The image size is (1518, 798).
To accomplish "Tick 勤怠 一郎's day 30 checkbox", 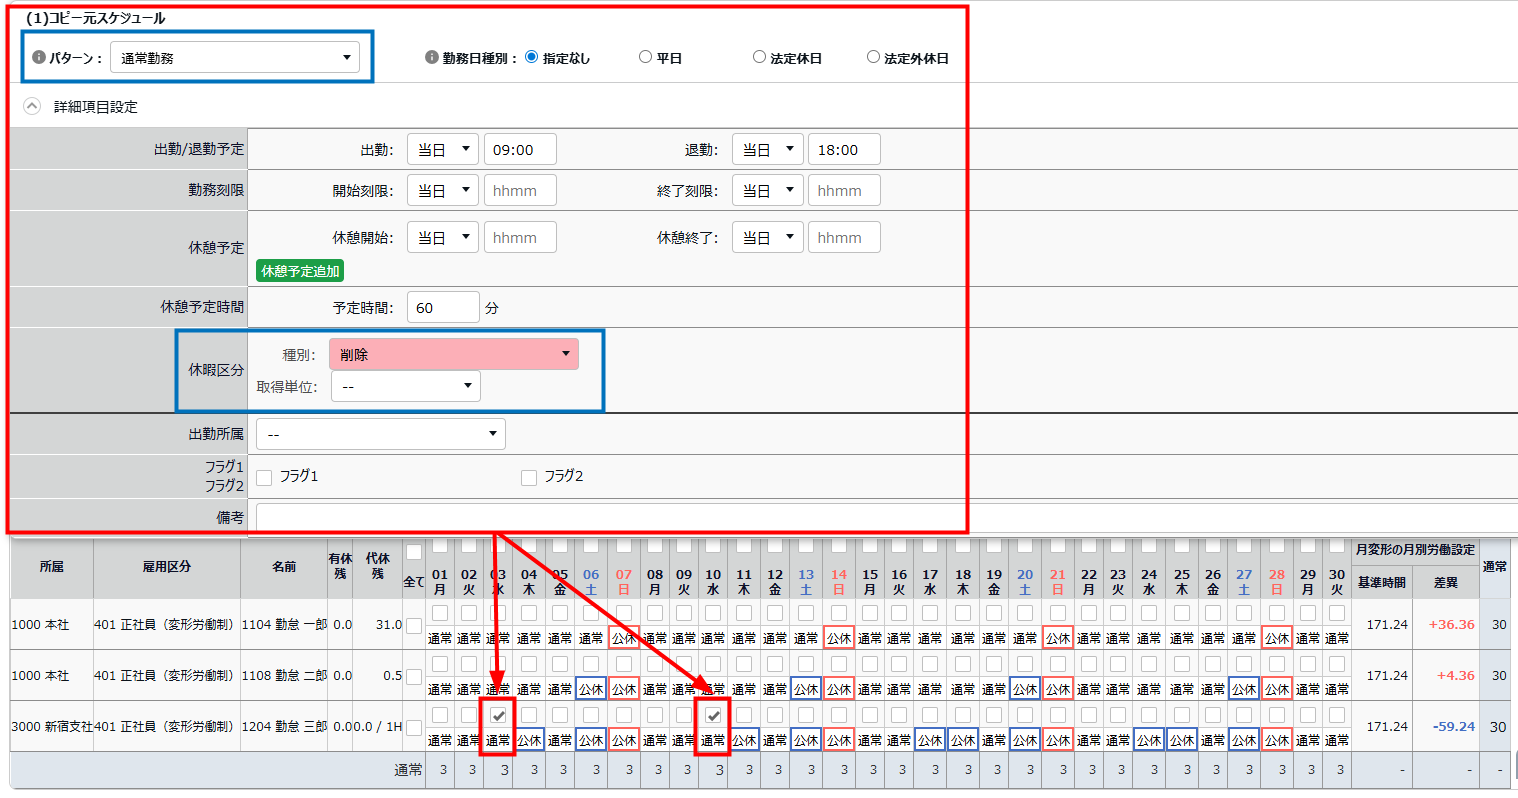I will (1337, 613).
